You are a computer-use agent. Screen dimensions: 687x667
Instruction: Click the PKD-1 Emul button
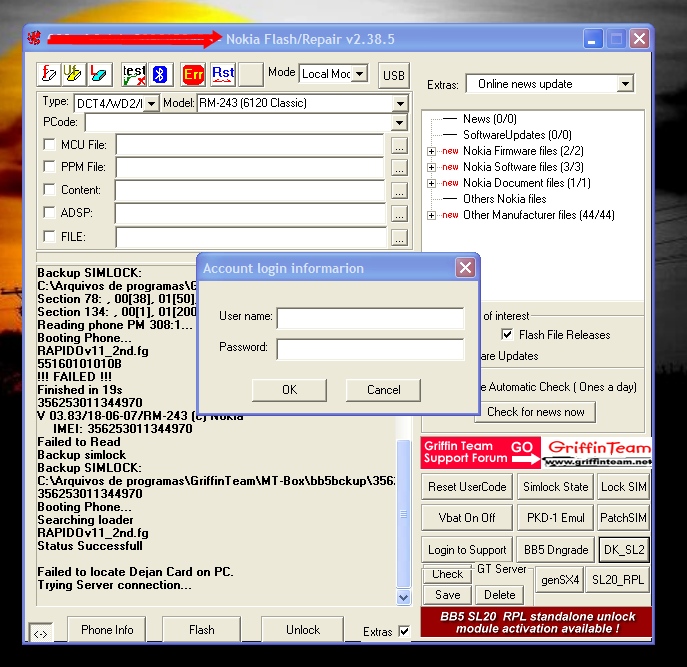pos(556,518)
